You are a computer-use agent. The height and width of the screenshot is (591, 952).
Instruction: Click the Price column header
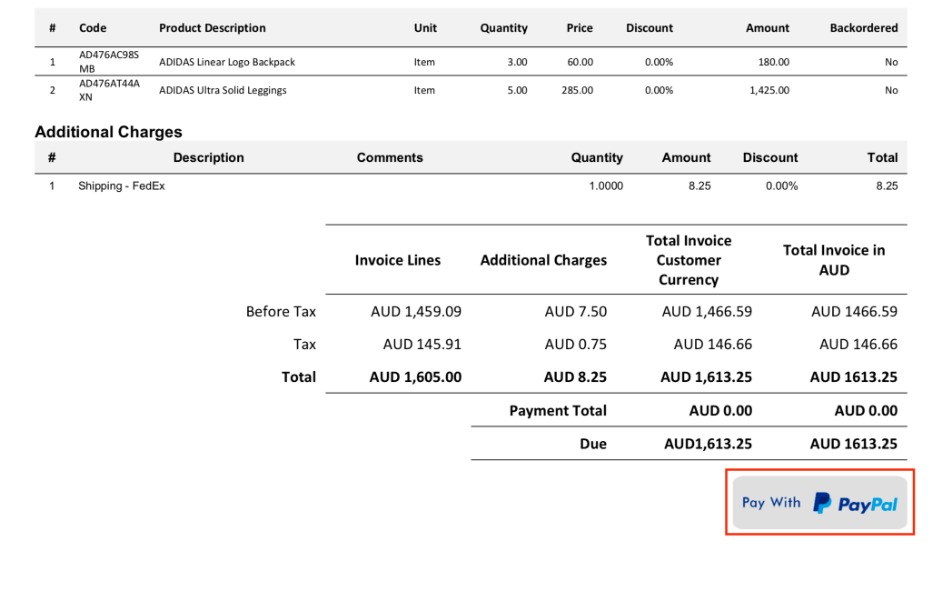click(x=579, y=28)
